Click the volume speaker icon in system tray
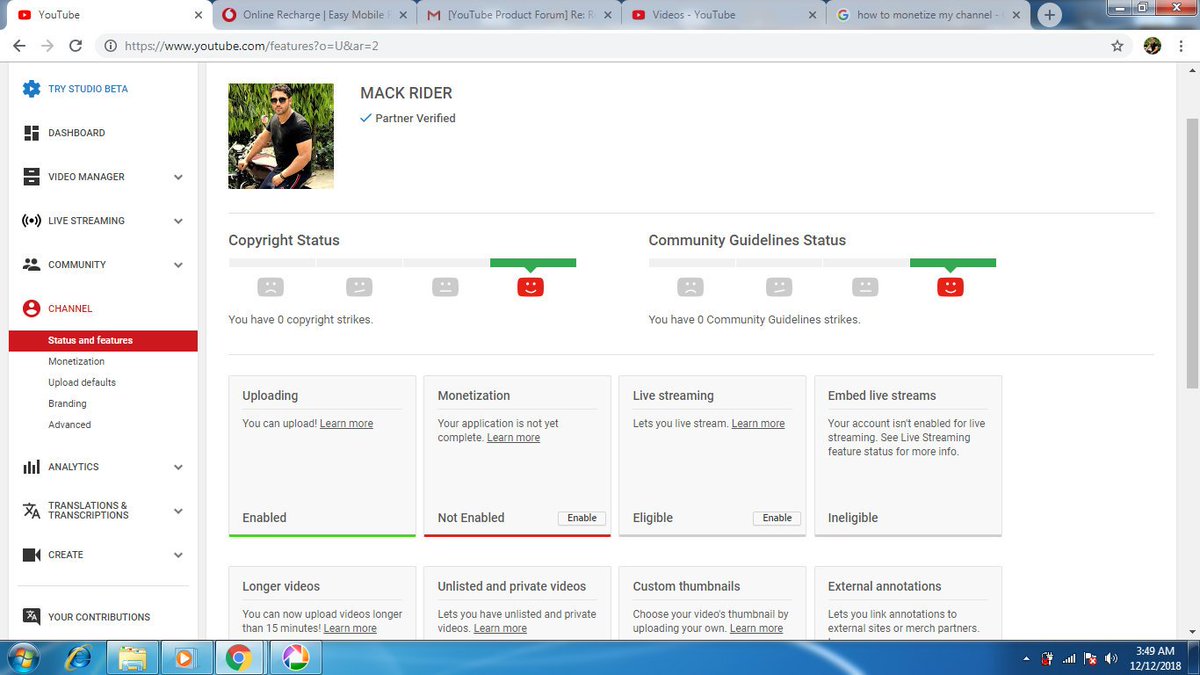This screenshot has width=1200, height=675. (1111, 658)
